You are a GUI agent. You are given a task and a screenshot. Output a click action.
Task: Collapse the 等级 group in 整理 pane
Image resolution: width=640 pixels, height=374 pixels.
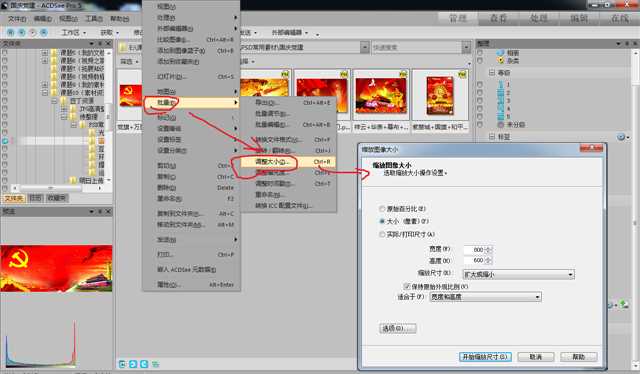492,72
